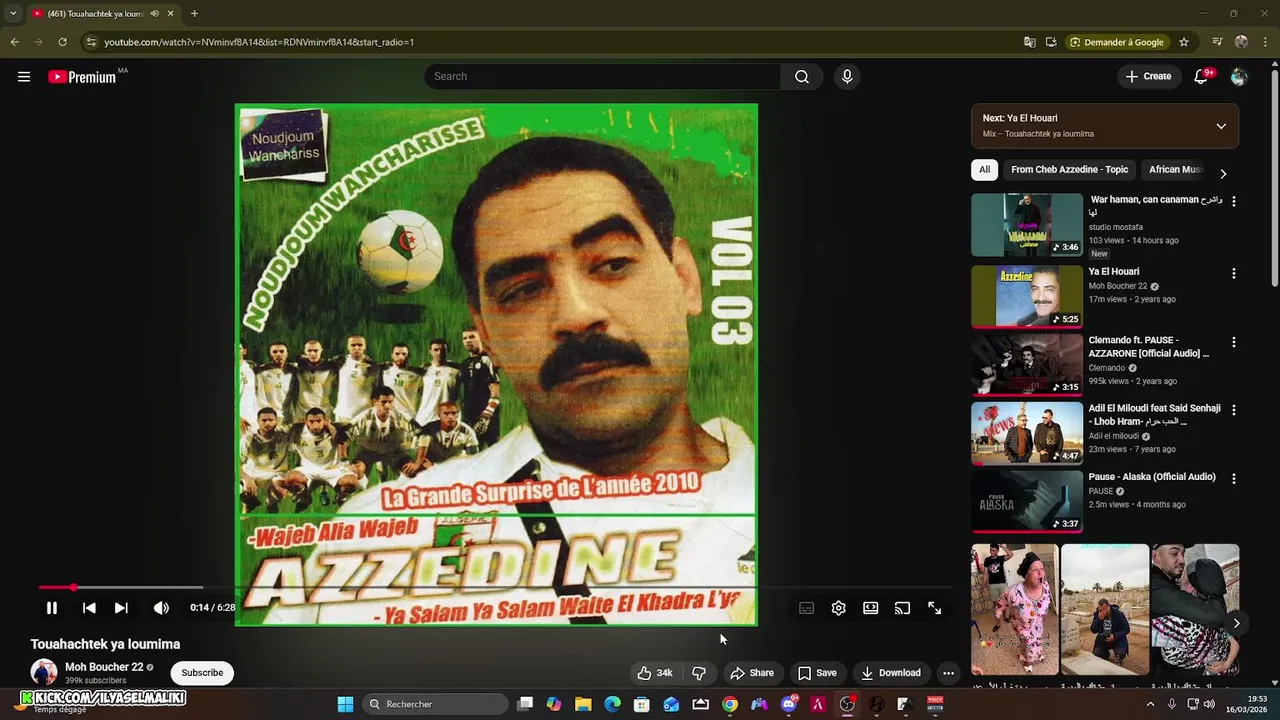Pause the playing video
Image resolution: width=1280 pixels, height=720 pixels.
click(52, 608)
